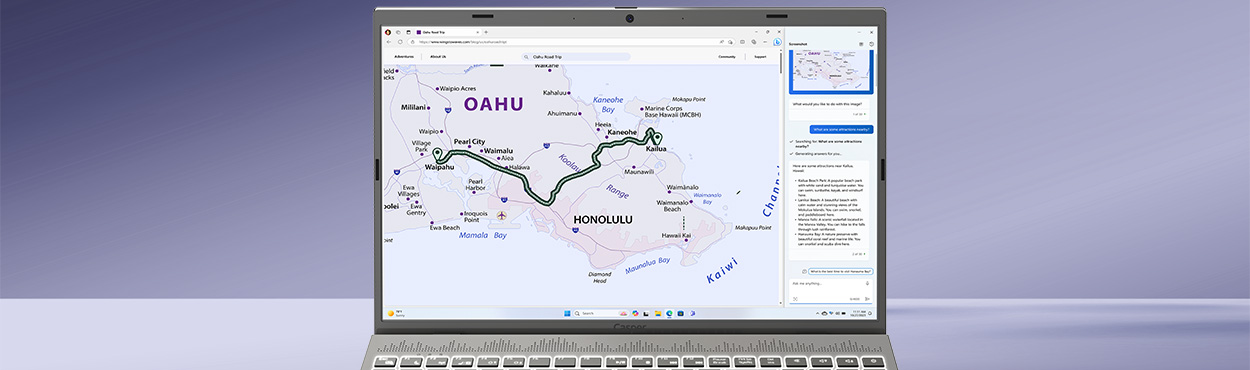Launch Microsoft Edge from the taskbar
Image resolution: width=1250 pixels, height=370 pixels.
[x=669, y=313]
